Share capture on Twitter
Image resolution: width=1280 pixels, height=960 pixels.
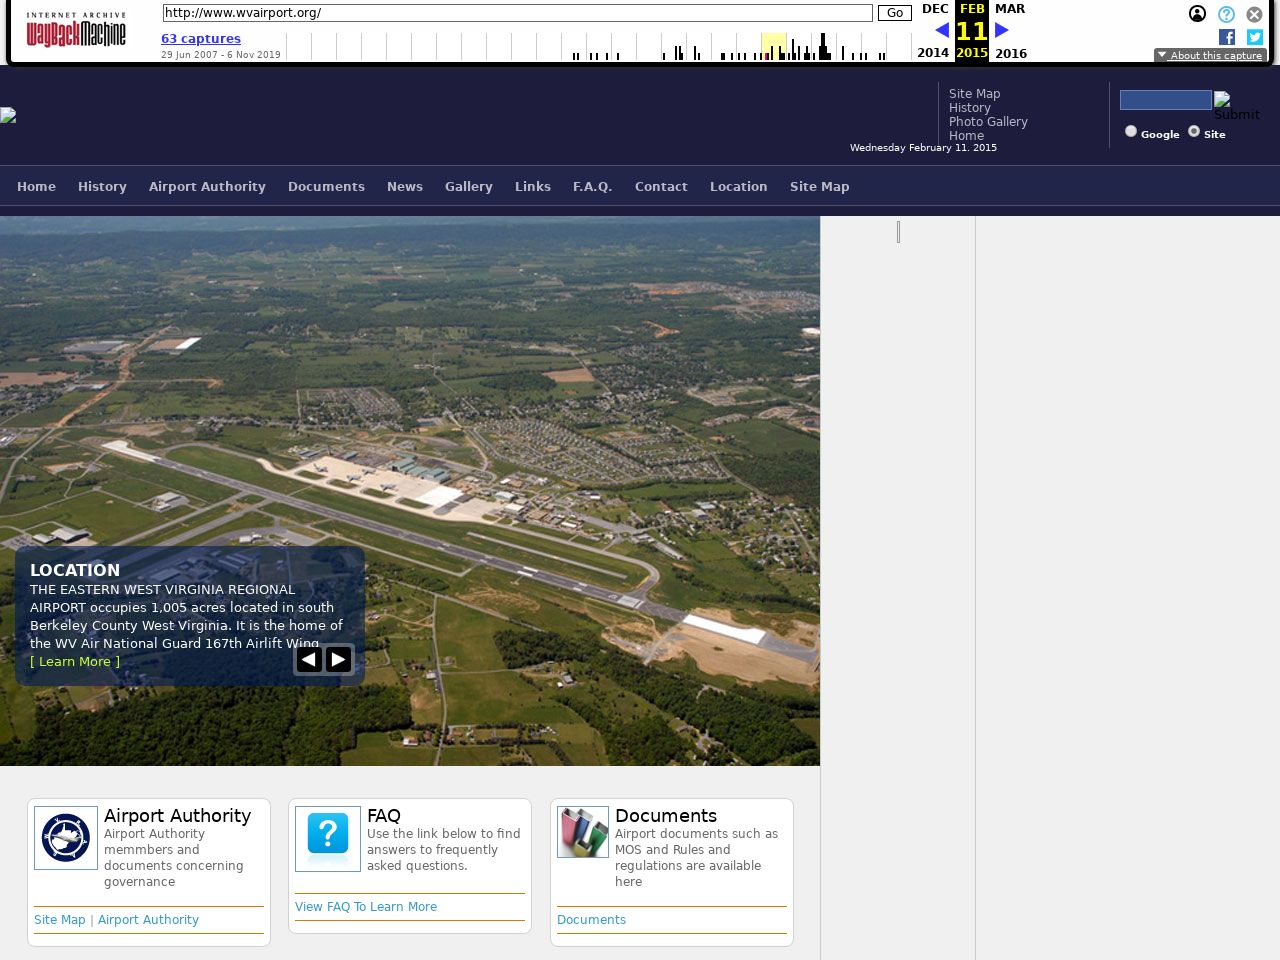1255,37
